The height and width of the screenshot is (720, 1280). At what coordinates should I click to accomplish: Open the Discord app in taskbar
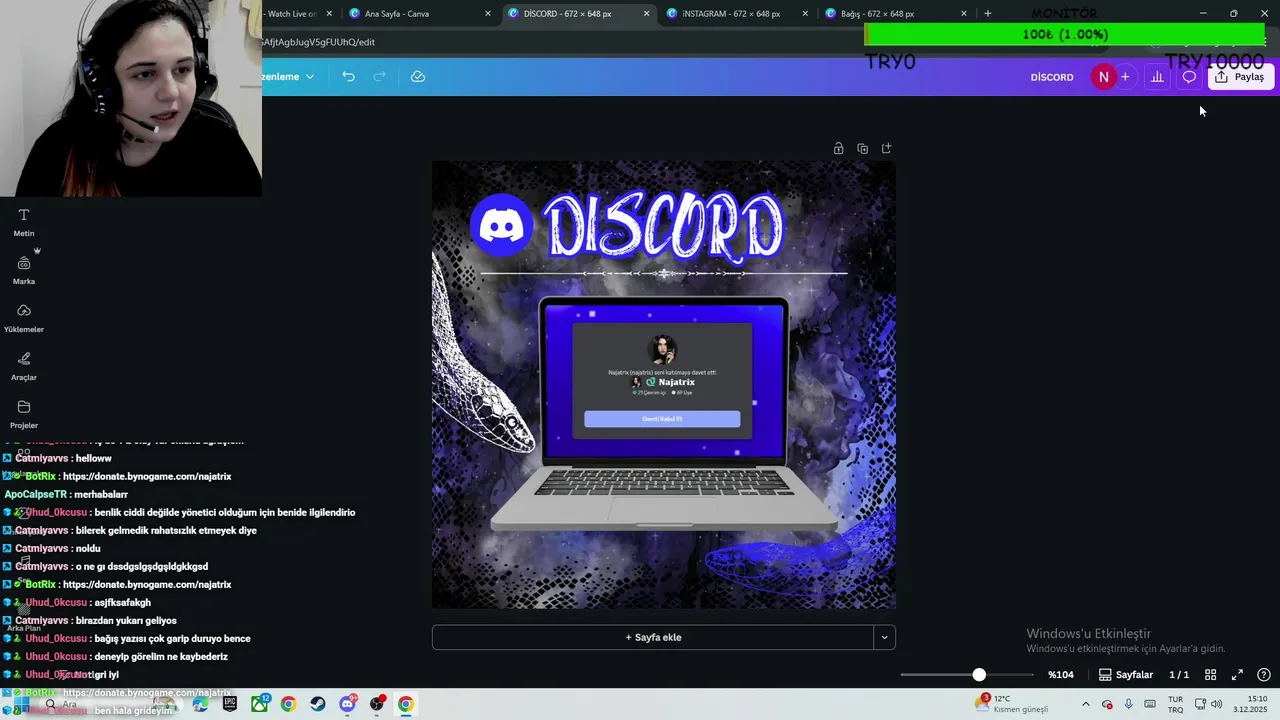tap(347, 704)
